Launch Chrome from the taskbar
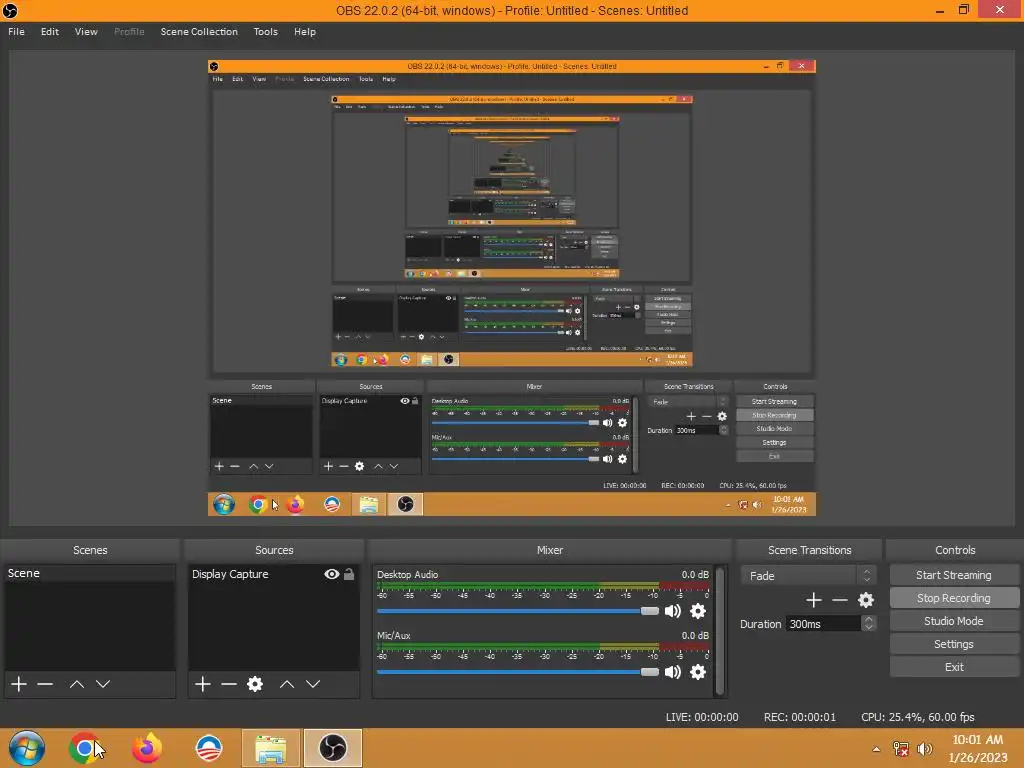 pyautogui.click(x=84, y=748)
